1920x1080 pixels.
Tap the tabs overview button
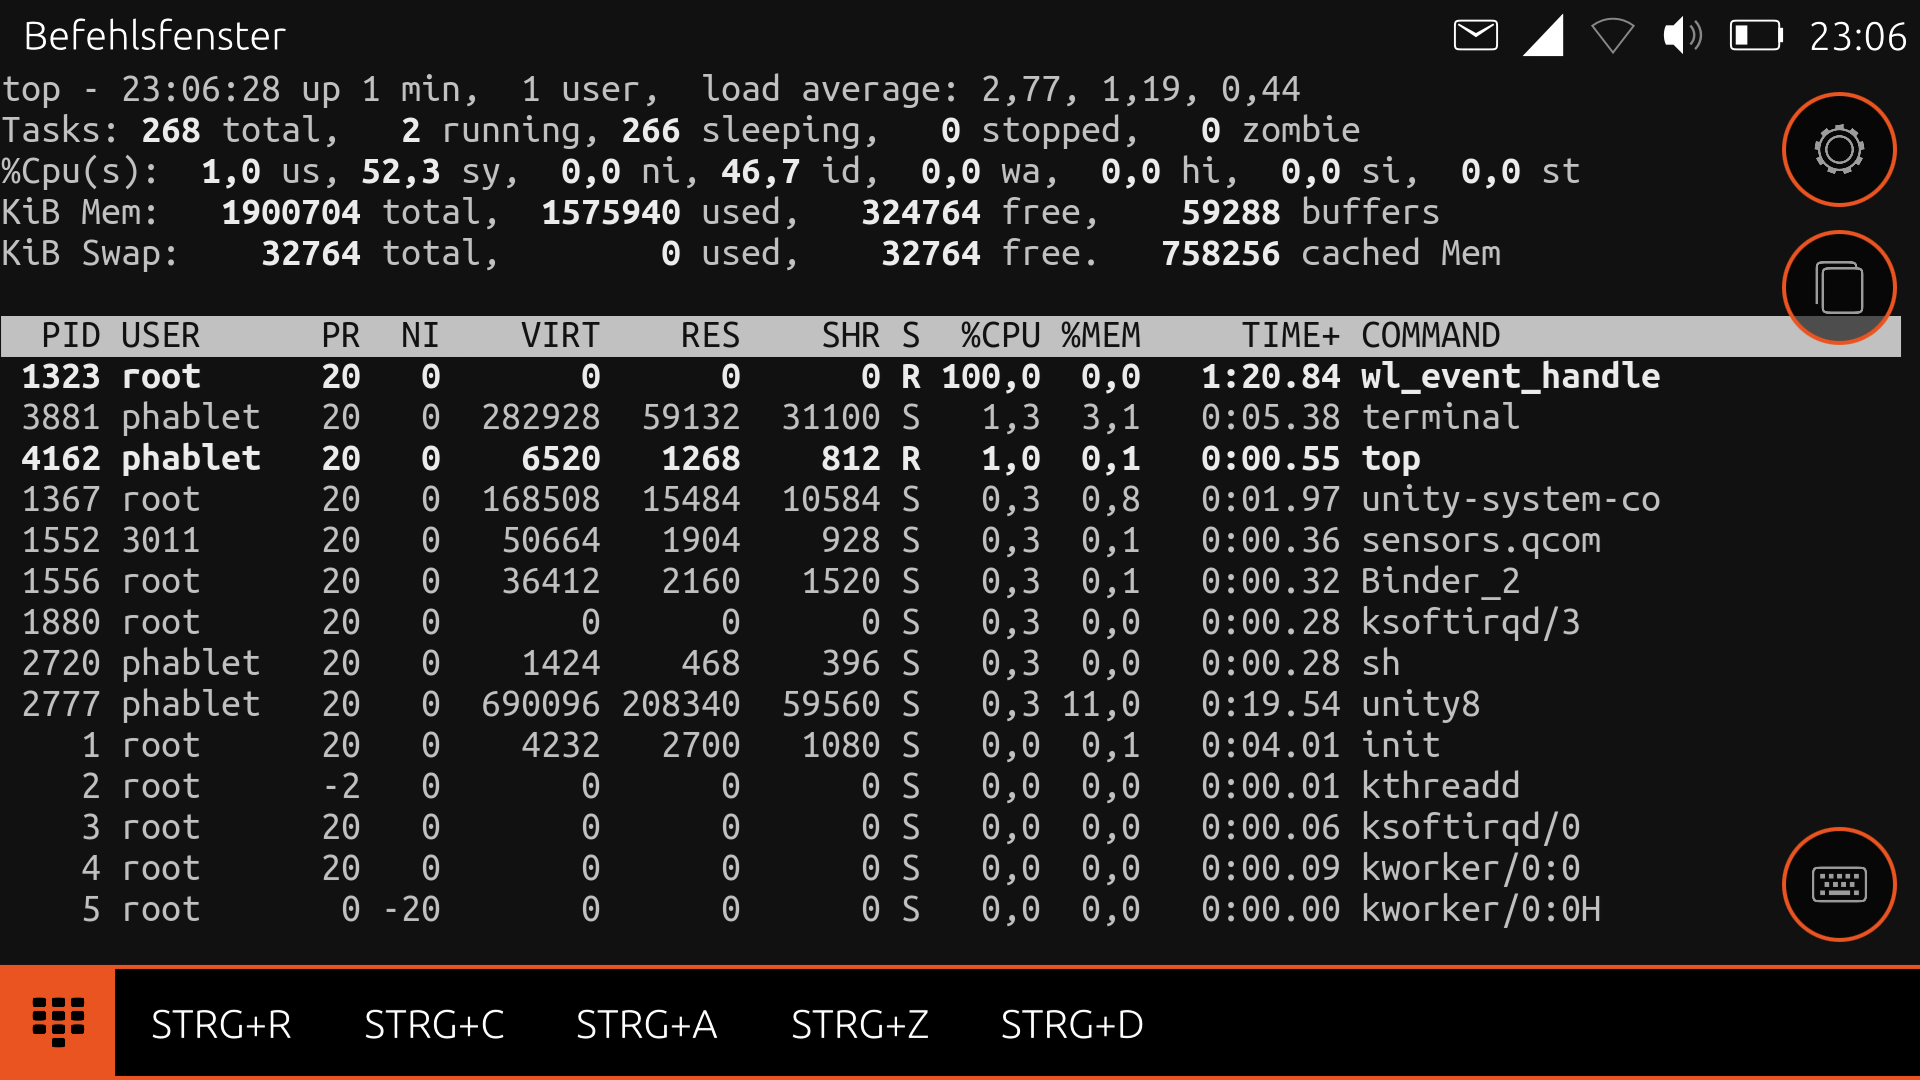pos(1838,288)
